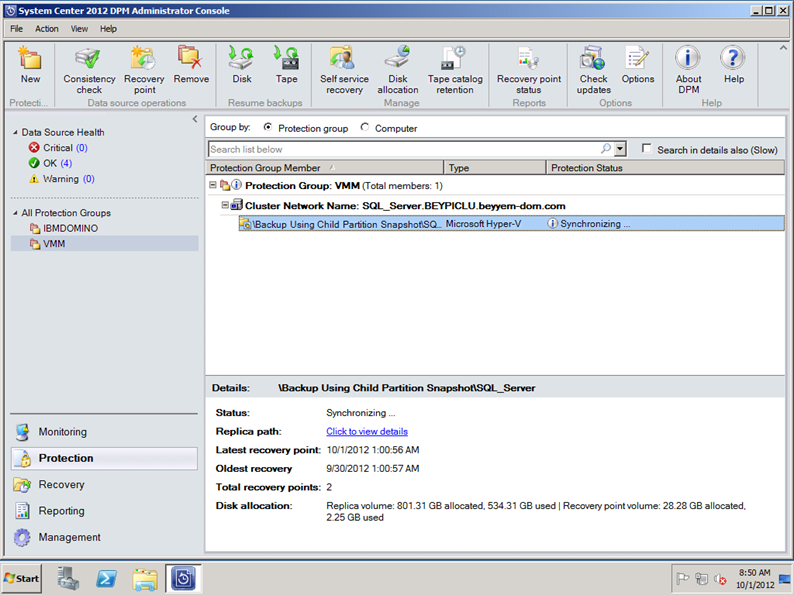Click the Remove toolbar icon
Image resolution: width=794 pixels, height=595 pixels.
(191, 64)
